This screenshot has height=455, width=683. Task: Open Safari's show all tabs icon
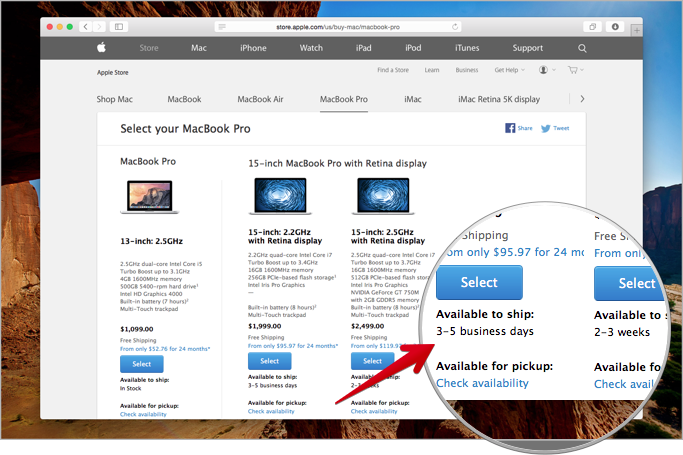(592, 27)
